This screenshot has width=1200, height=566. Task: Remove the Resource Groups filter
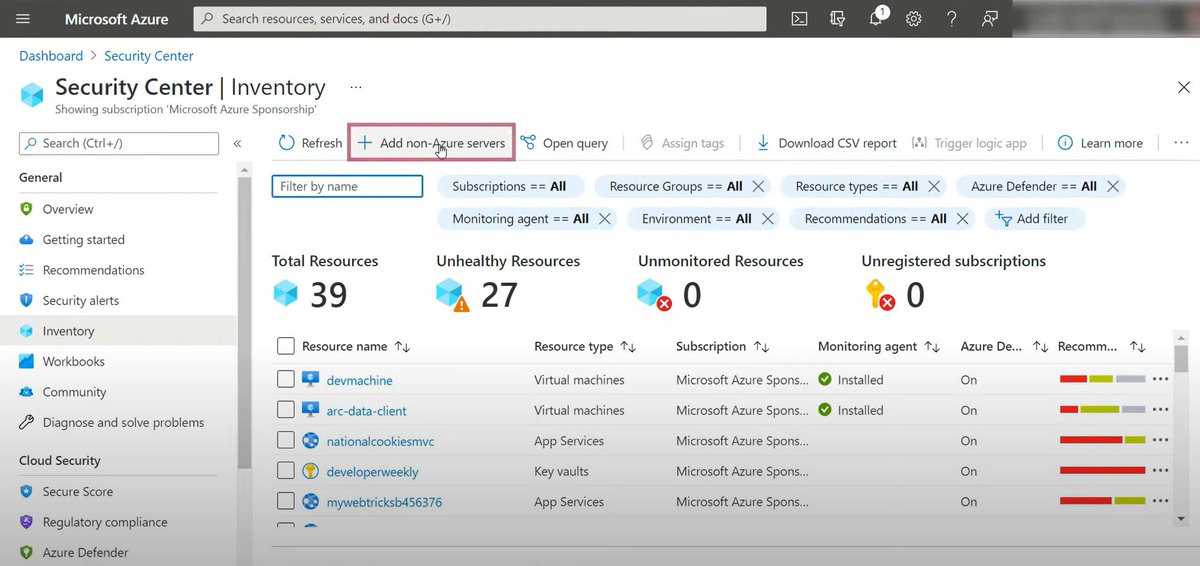click(758, 187)
